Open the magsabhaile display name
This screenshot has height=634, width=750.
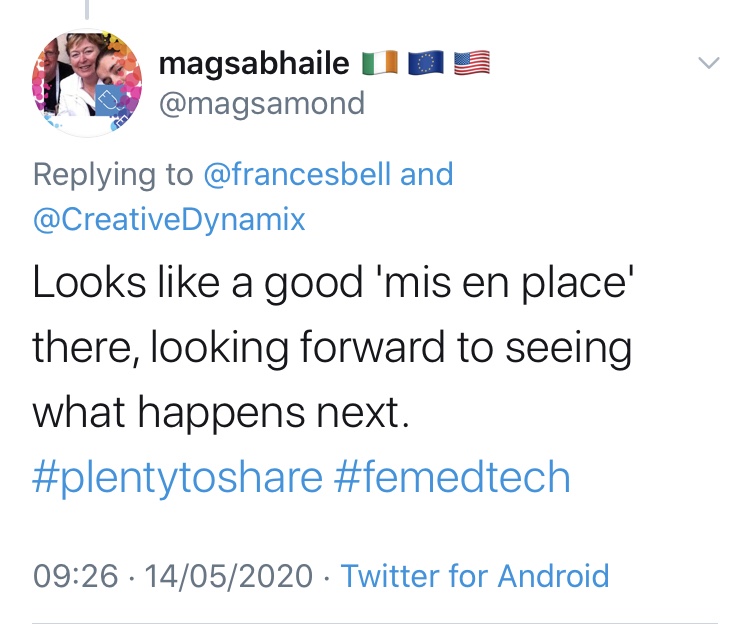click(254, 64)
